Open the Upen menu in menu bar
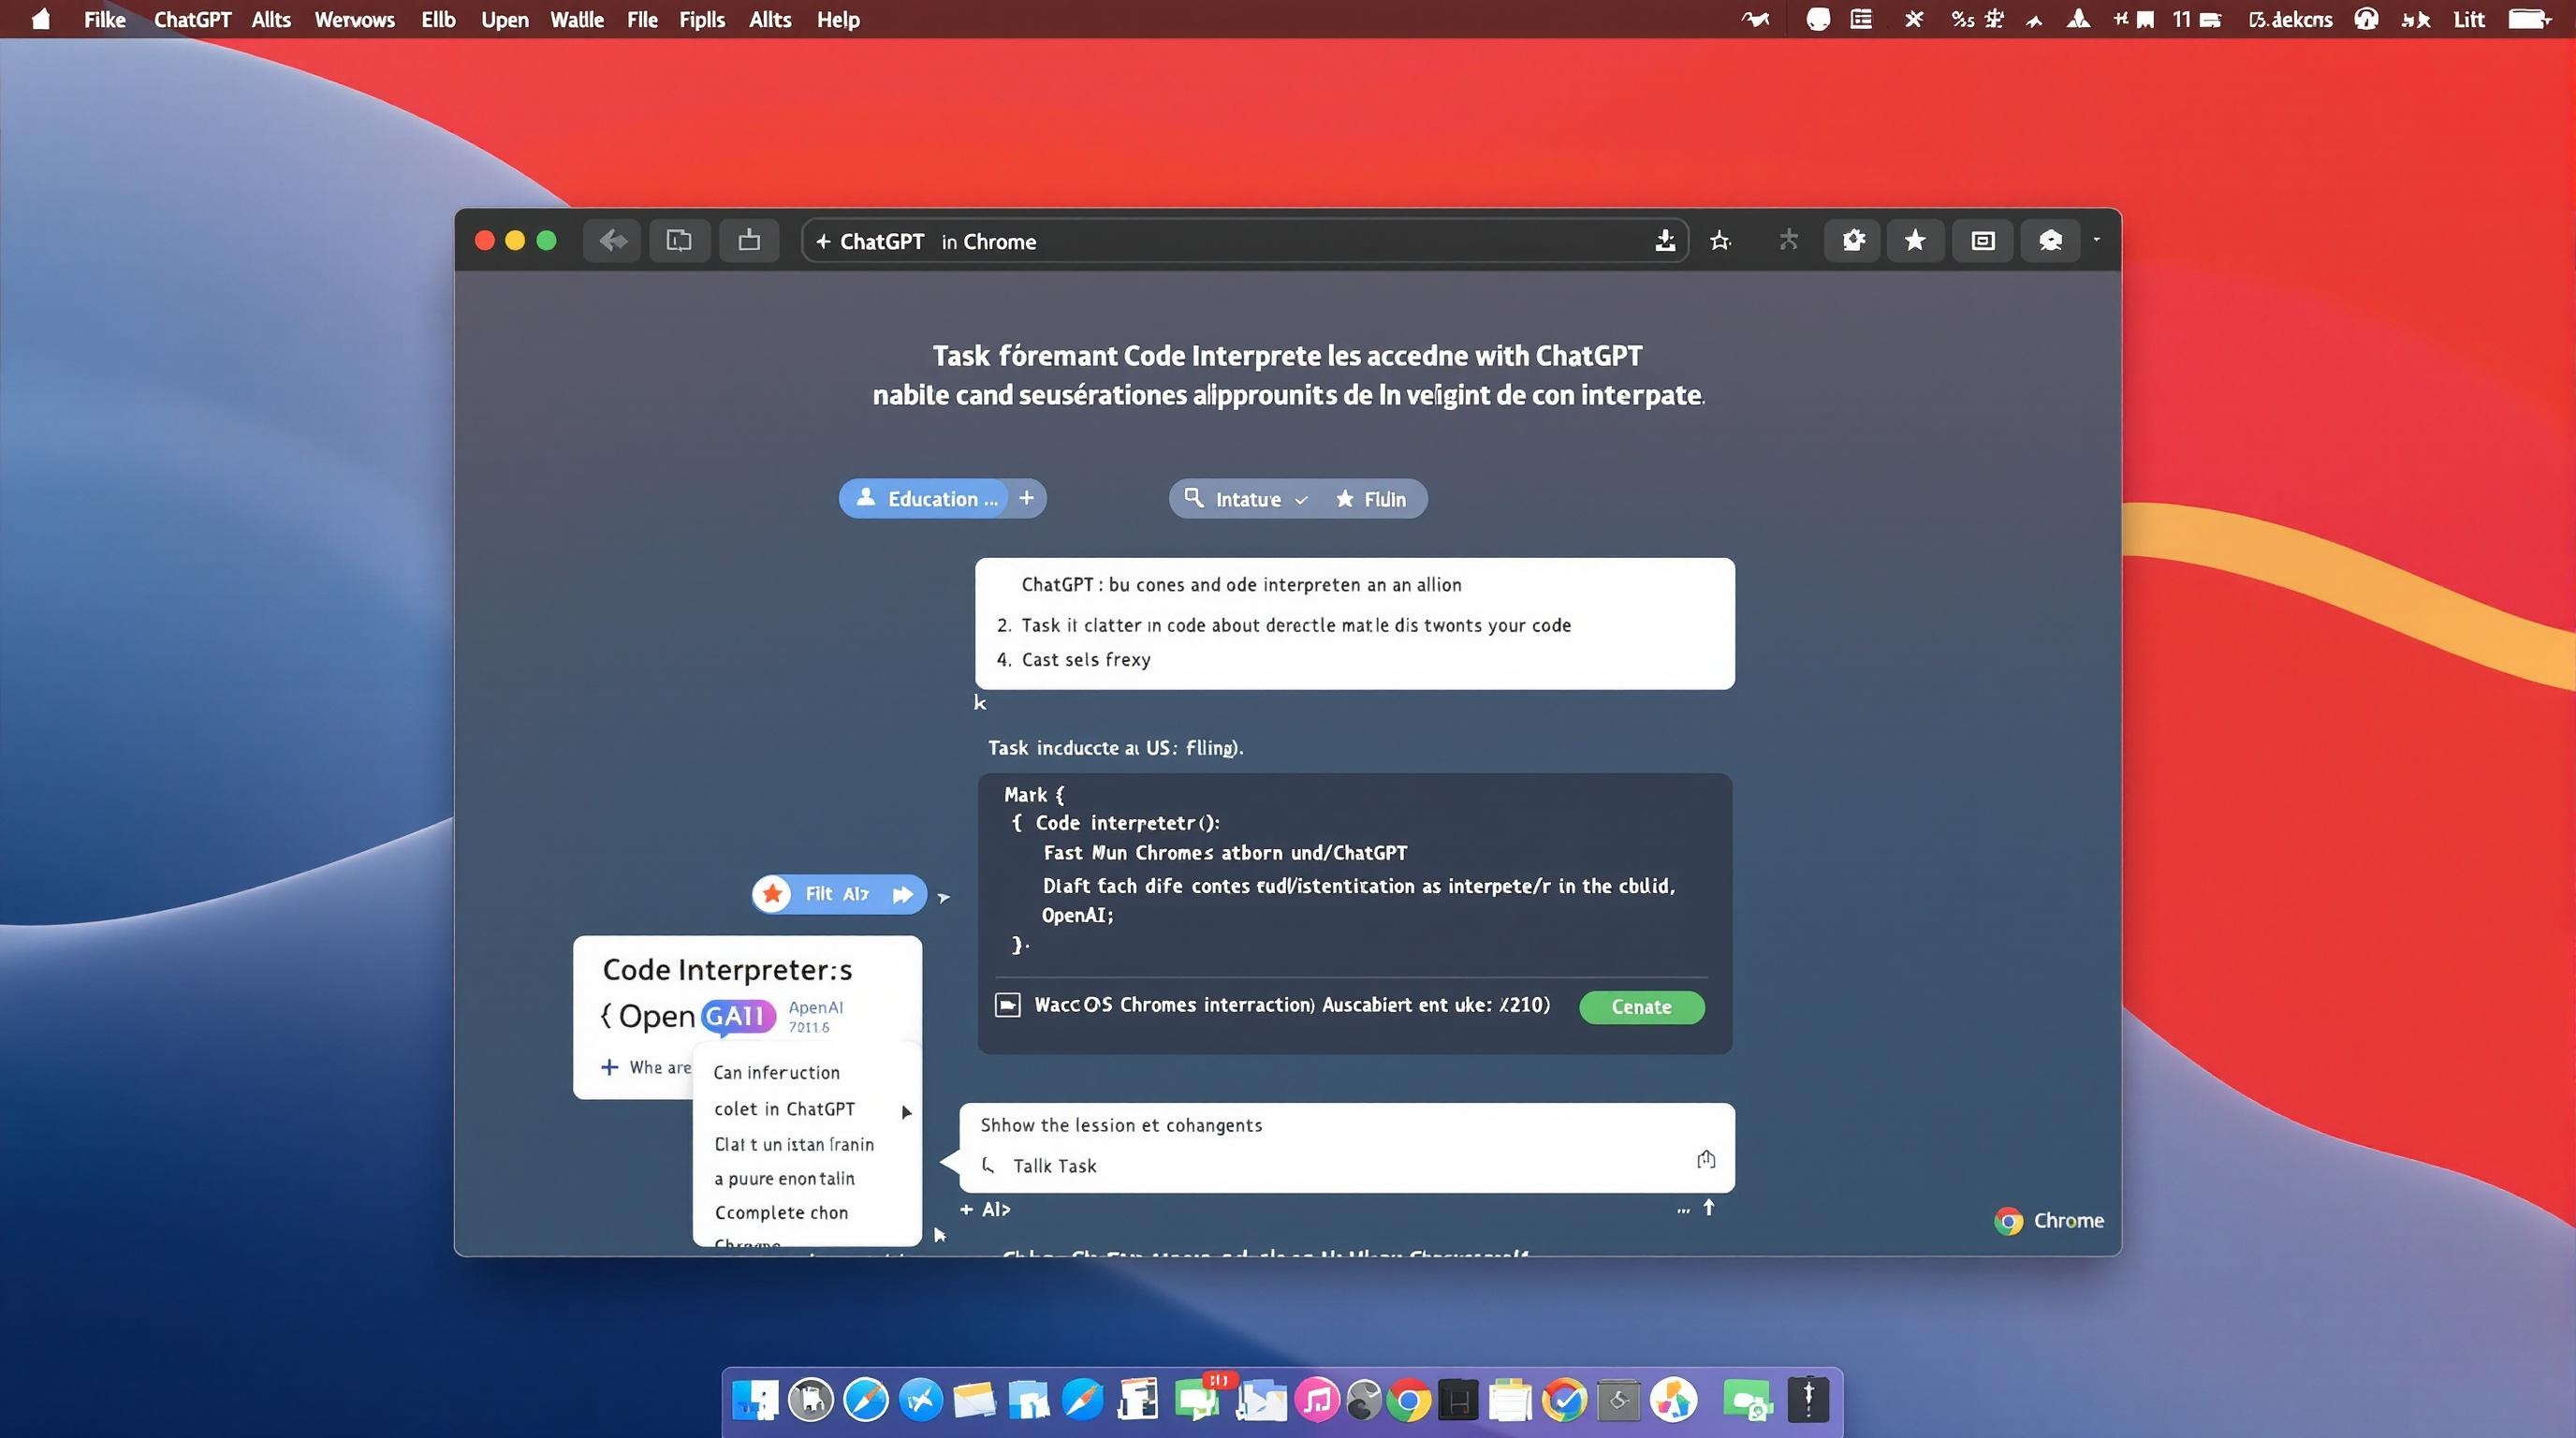This screenshot has height=1438, width=2576. pos(505,19)
